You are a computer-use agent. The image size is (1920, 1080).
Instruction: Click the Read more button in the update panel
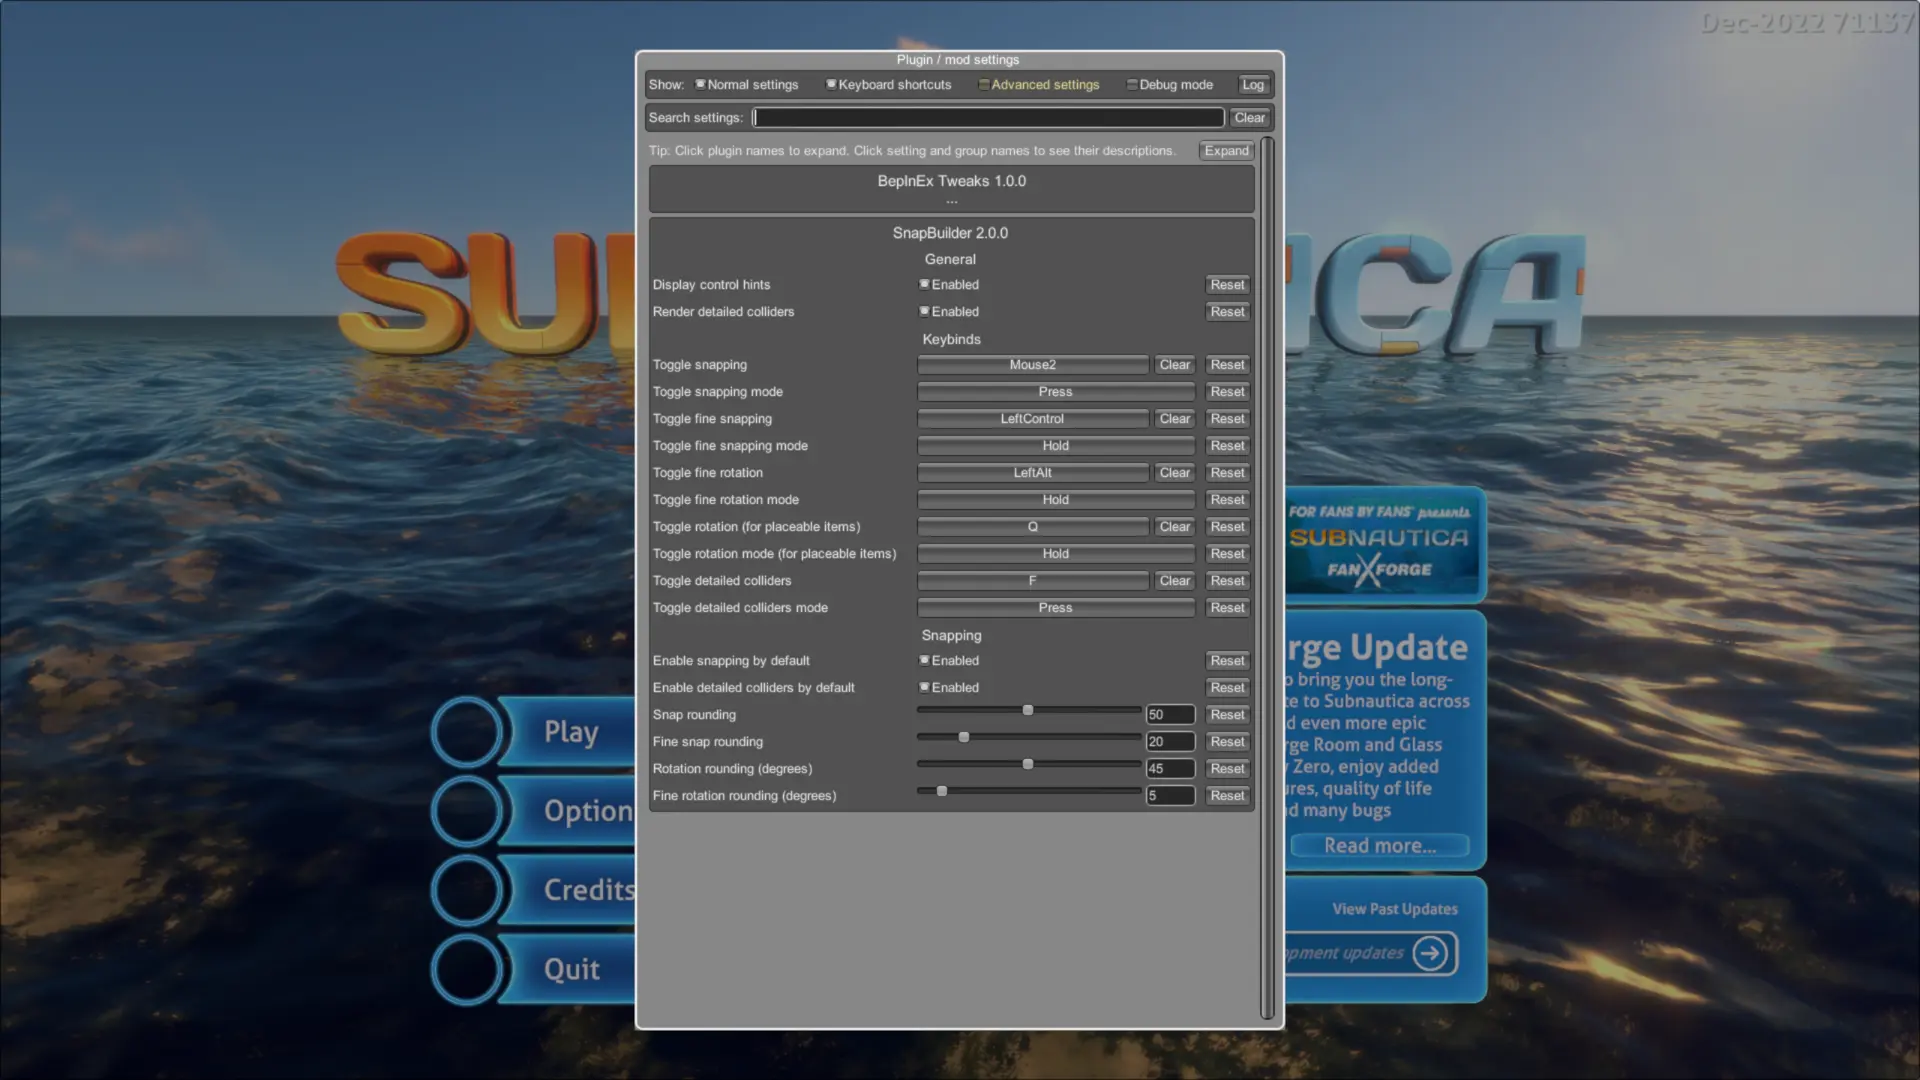click(1378, 845)
